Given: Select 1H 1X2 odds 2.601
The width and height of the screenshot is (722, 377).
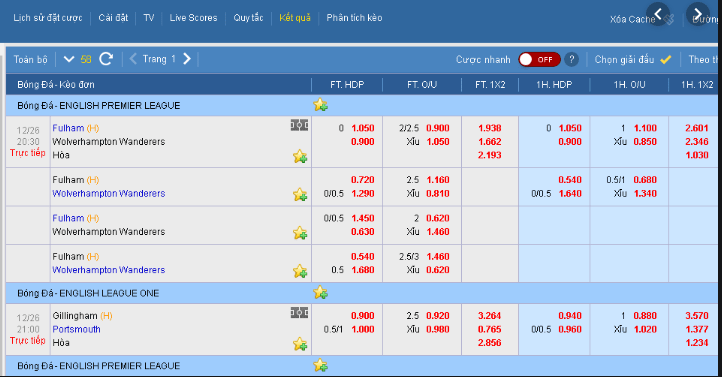Looking at the screenshot, I should tap(697, 128).
